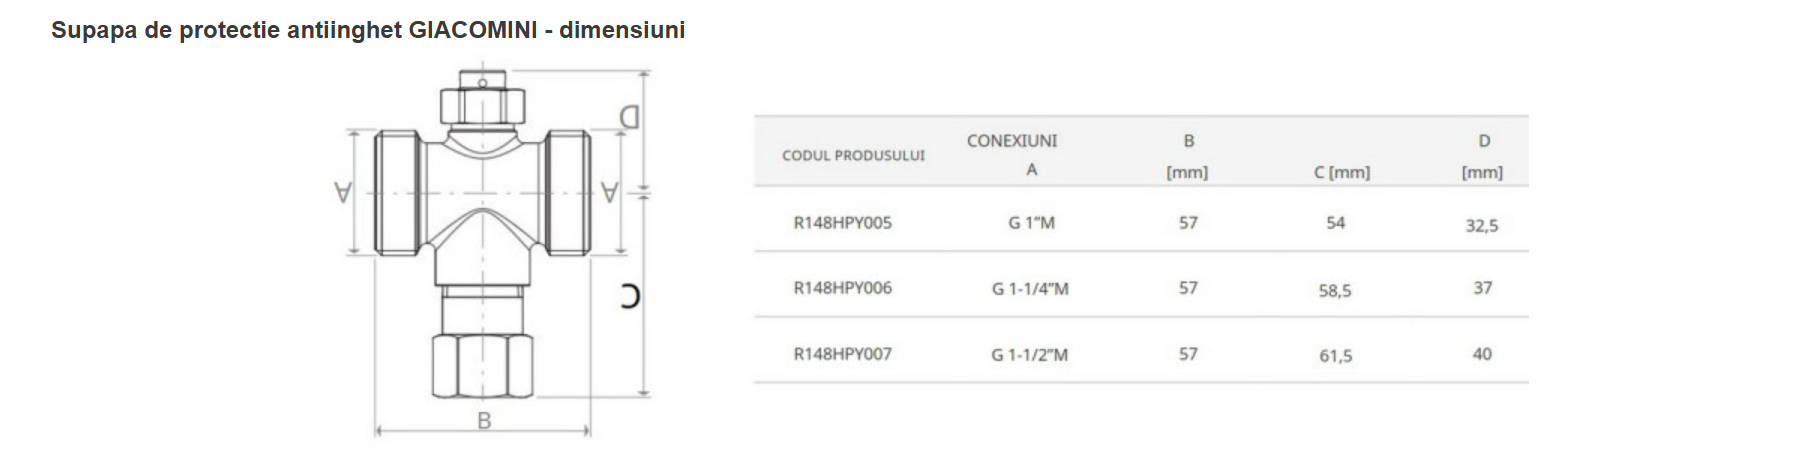
Task: Click the C [mm] column header
Action: [1342, 172]
